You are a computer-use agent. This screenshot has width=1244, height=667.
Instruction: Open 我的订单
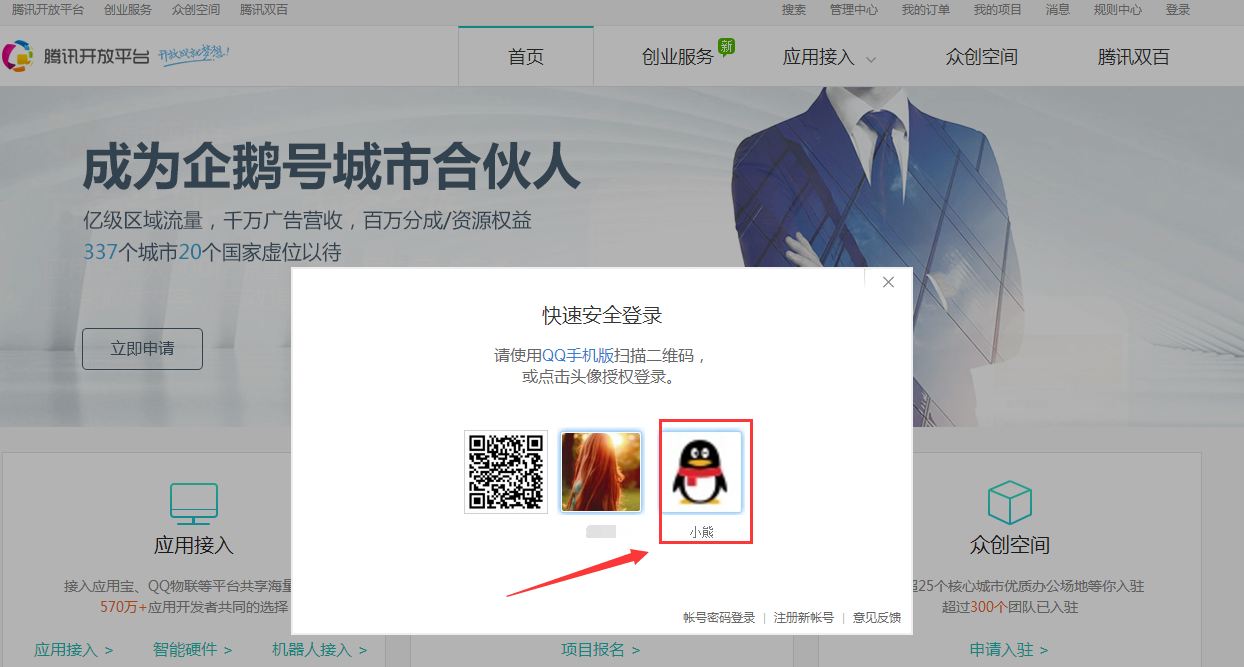926,10
